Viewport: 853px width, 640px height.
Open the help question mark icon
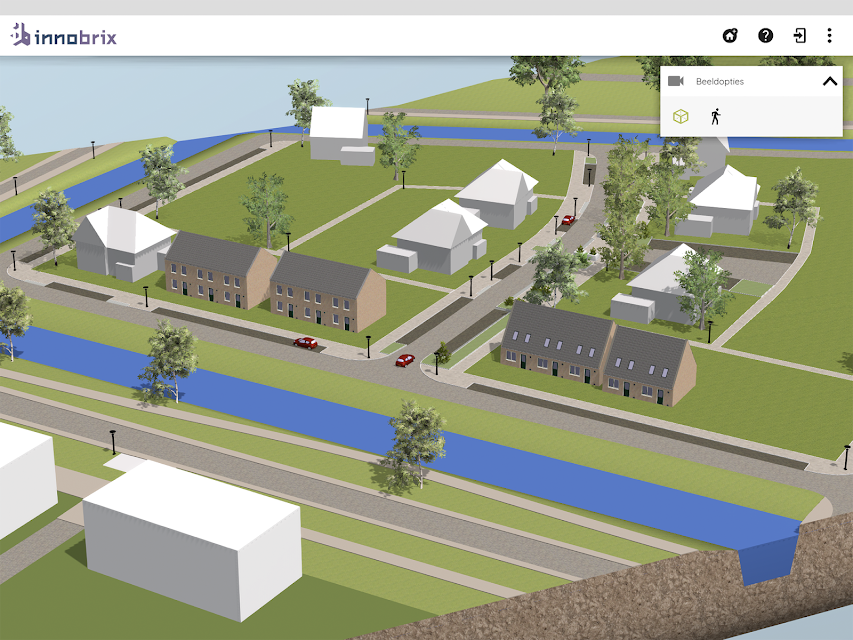pyautogui.click(x=765, y=36)
